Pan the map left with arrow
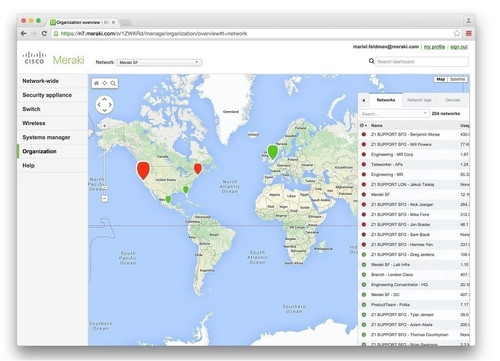 (99, 105)
